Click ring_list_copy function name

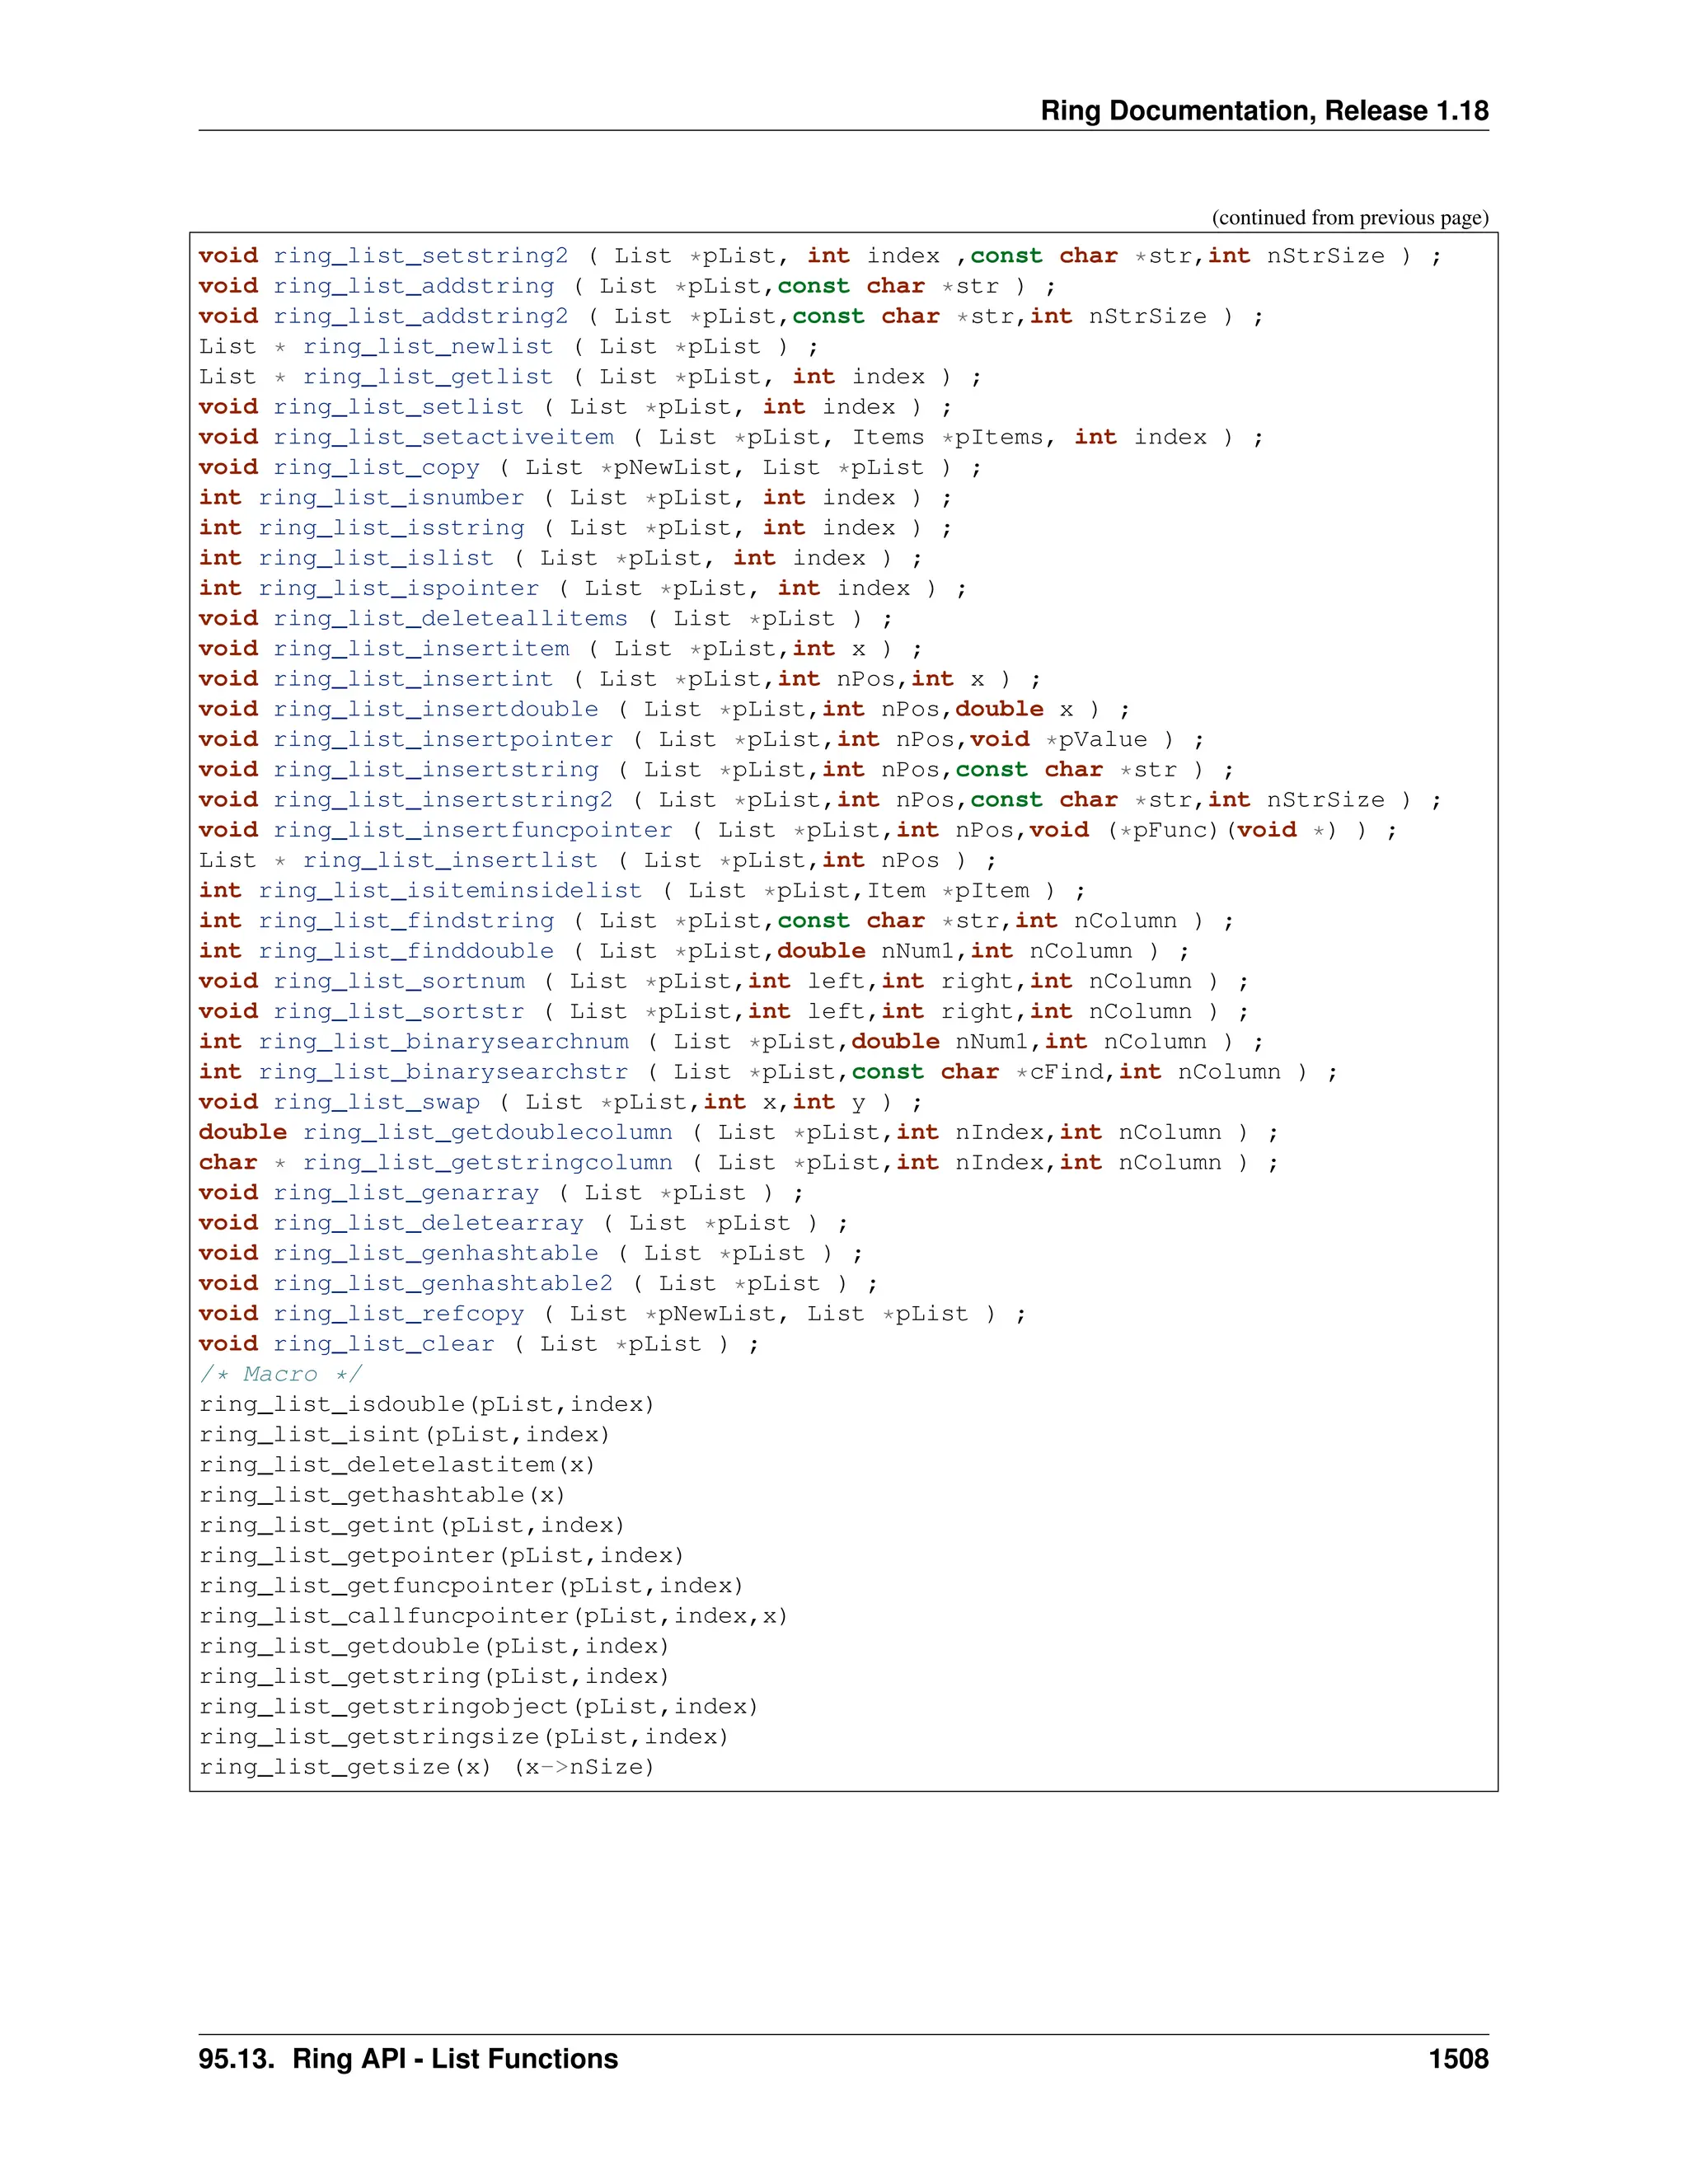coord(377,468)
